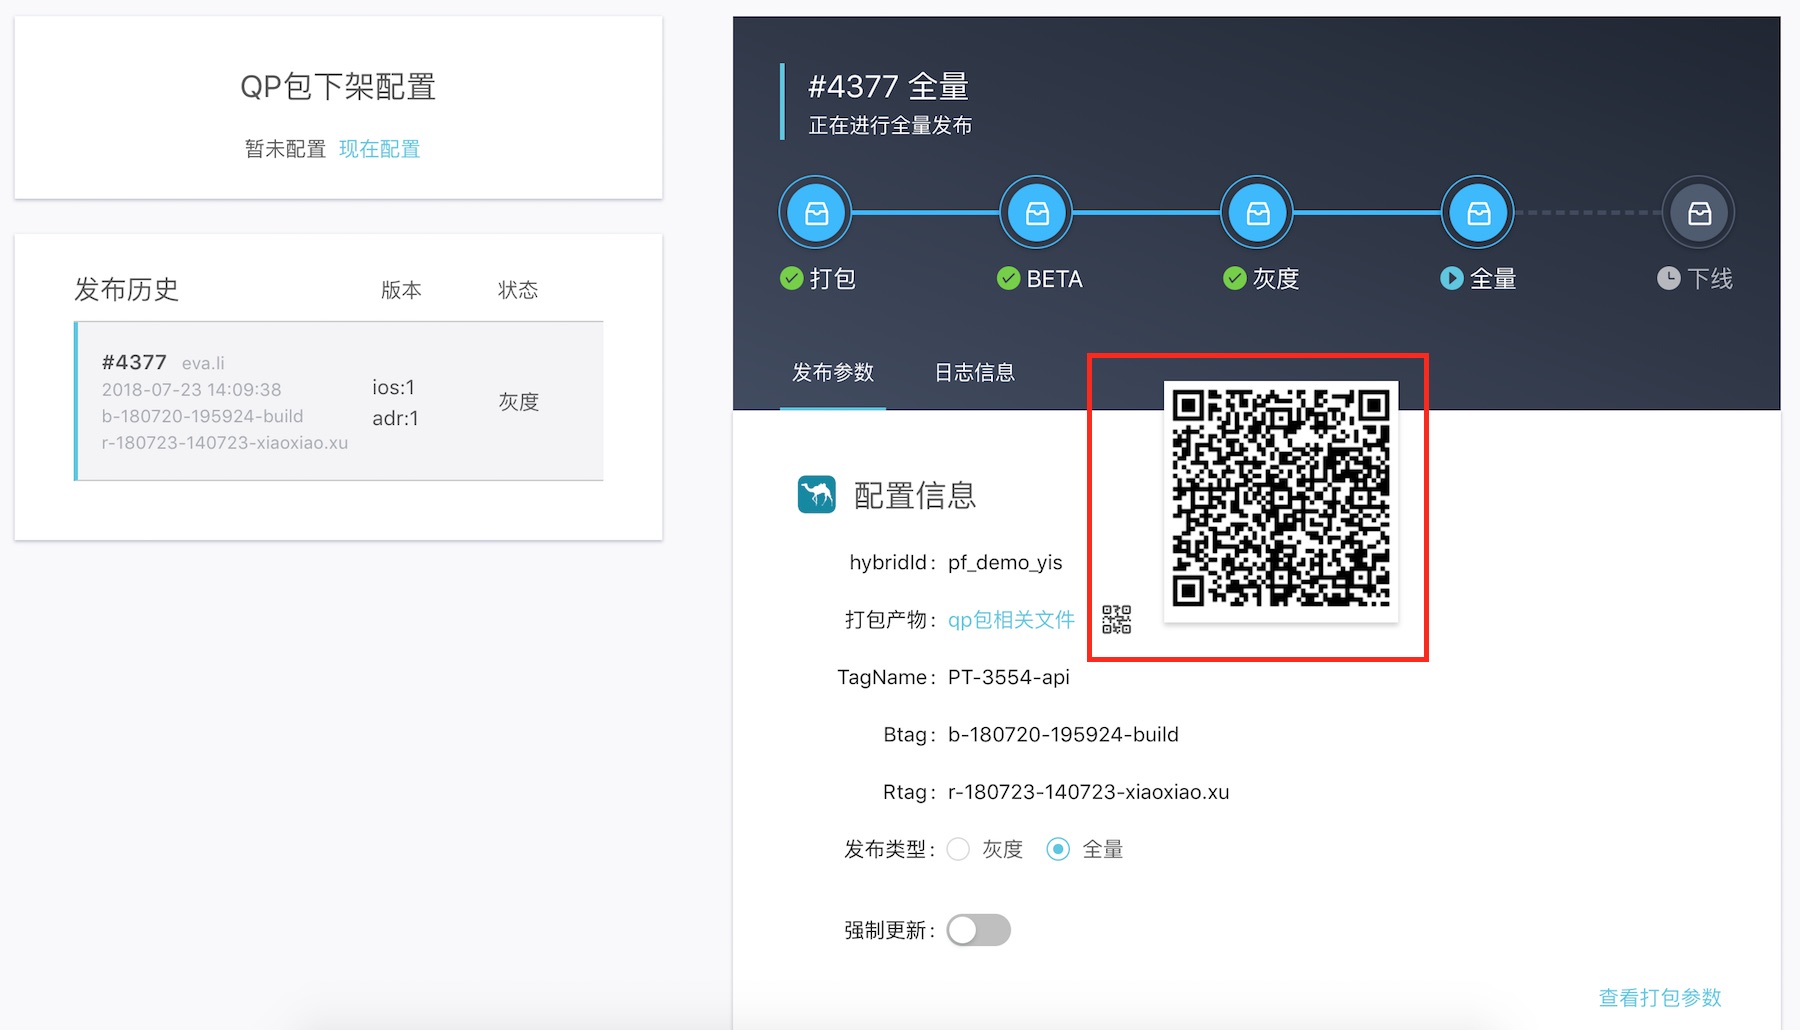Click the 打包 stage circle icon
The height and width of the screenshot is (1030, 1800).
point(816,213)
